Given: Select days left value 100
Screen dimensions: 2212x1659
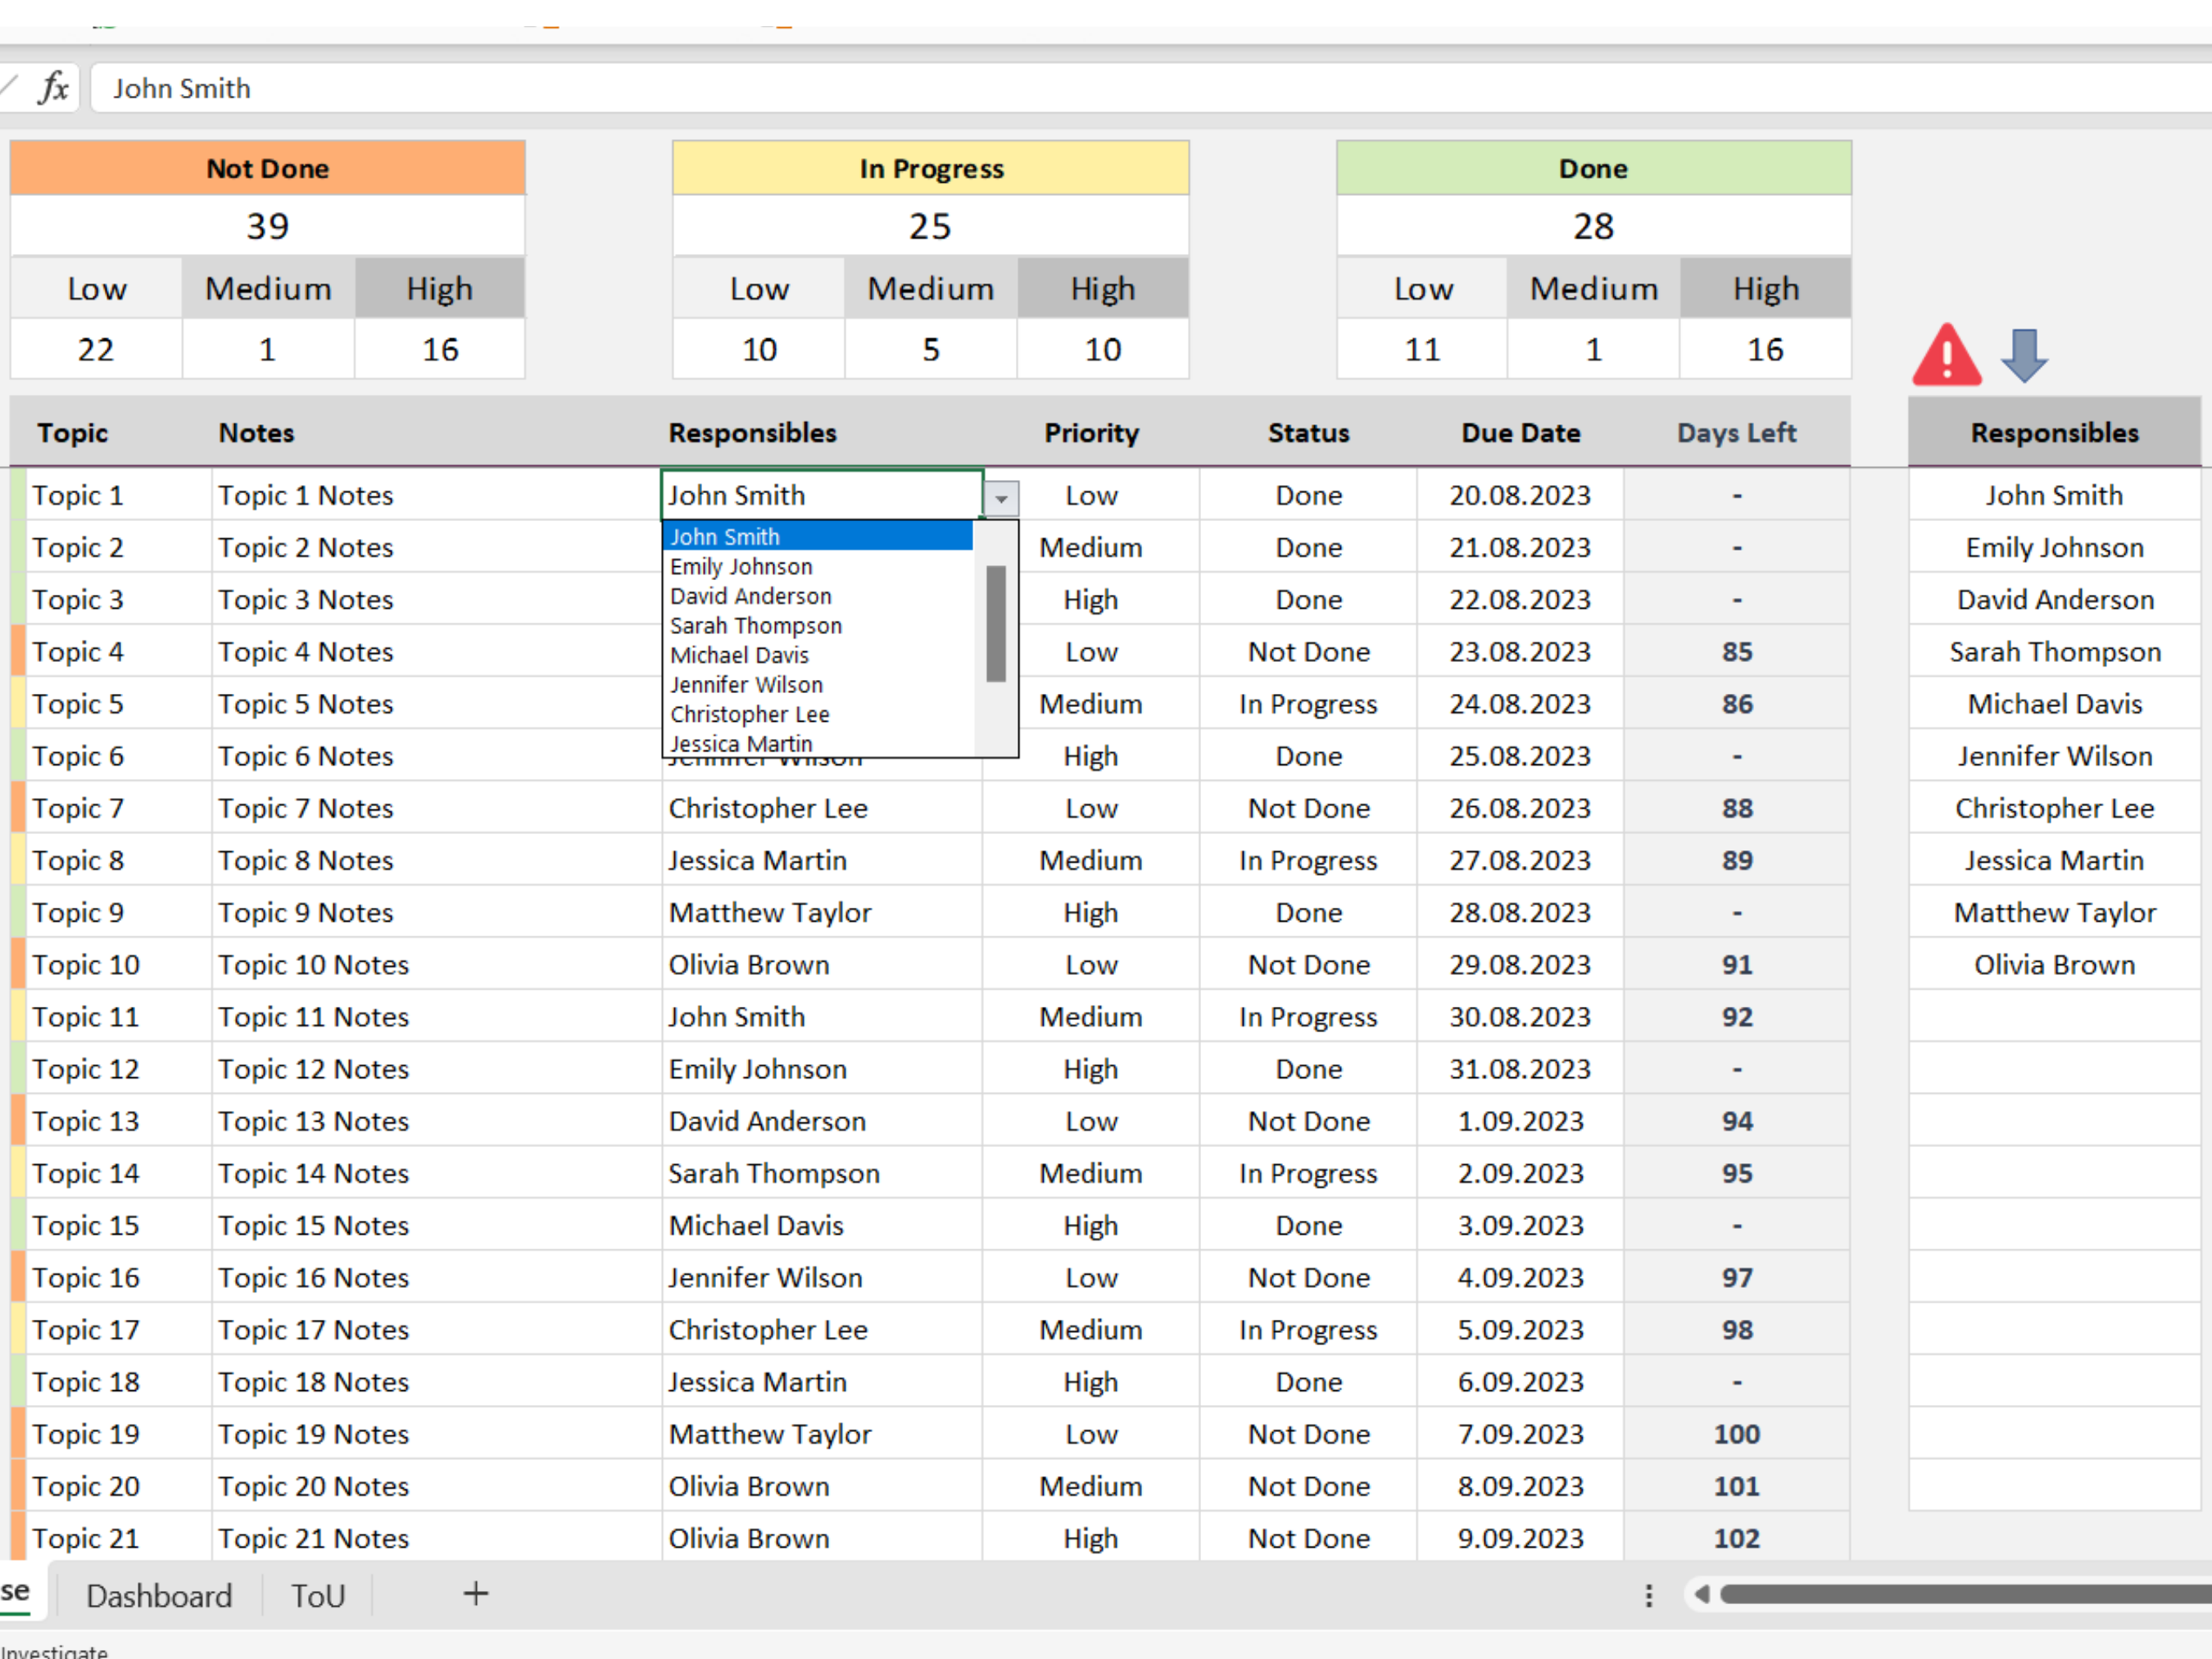Looking at the screenshot, I should click(x=1736, y=1434).
